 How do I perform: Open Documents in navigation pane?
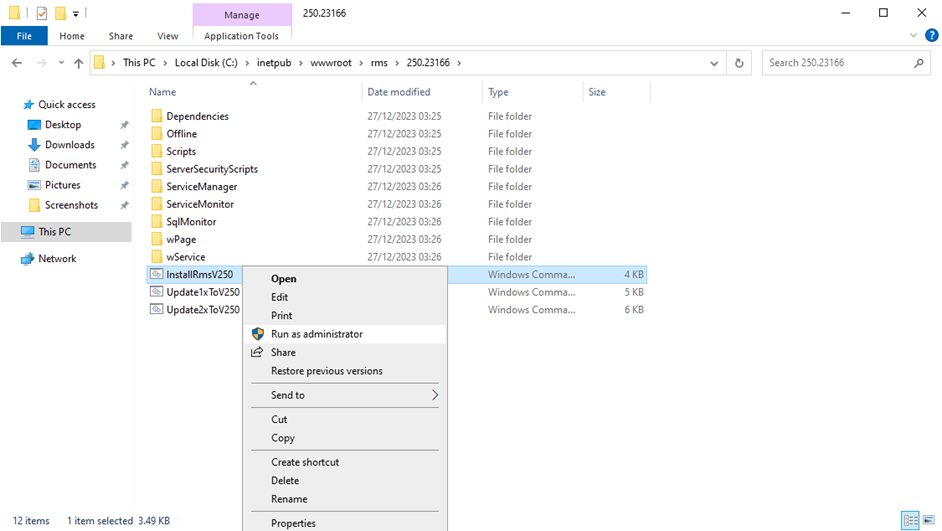click(x=70, y=165)
